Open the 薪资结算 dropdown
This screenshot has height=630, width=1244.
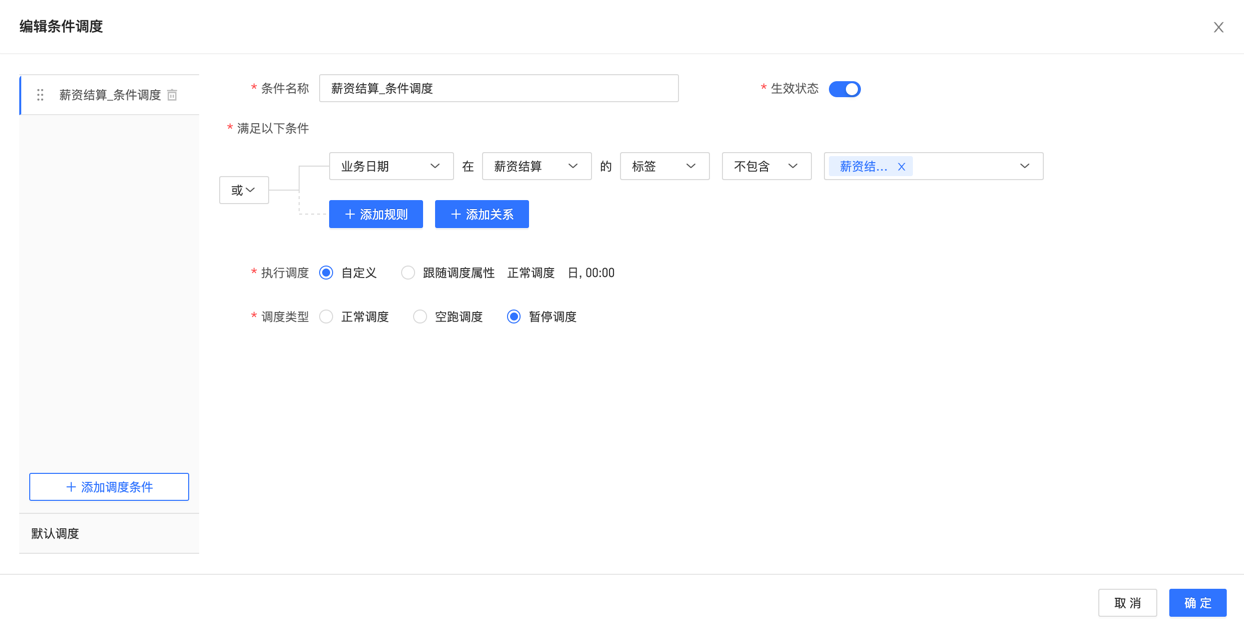pos(537,166)
